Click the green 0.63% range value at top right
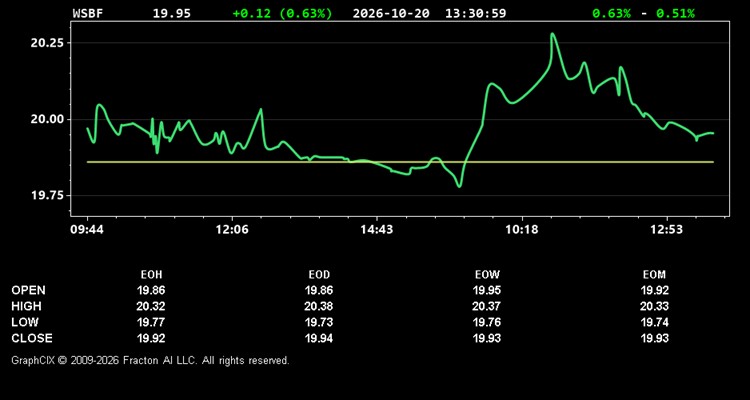 click(x=611, y=13)
